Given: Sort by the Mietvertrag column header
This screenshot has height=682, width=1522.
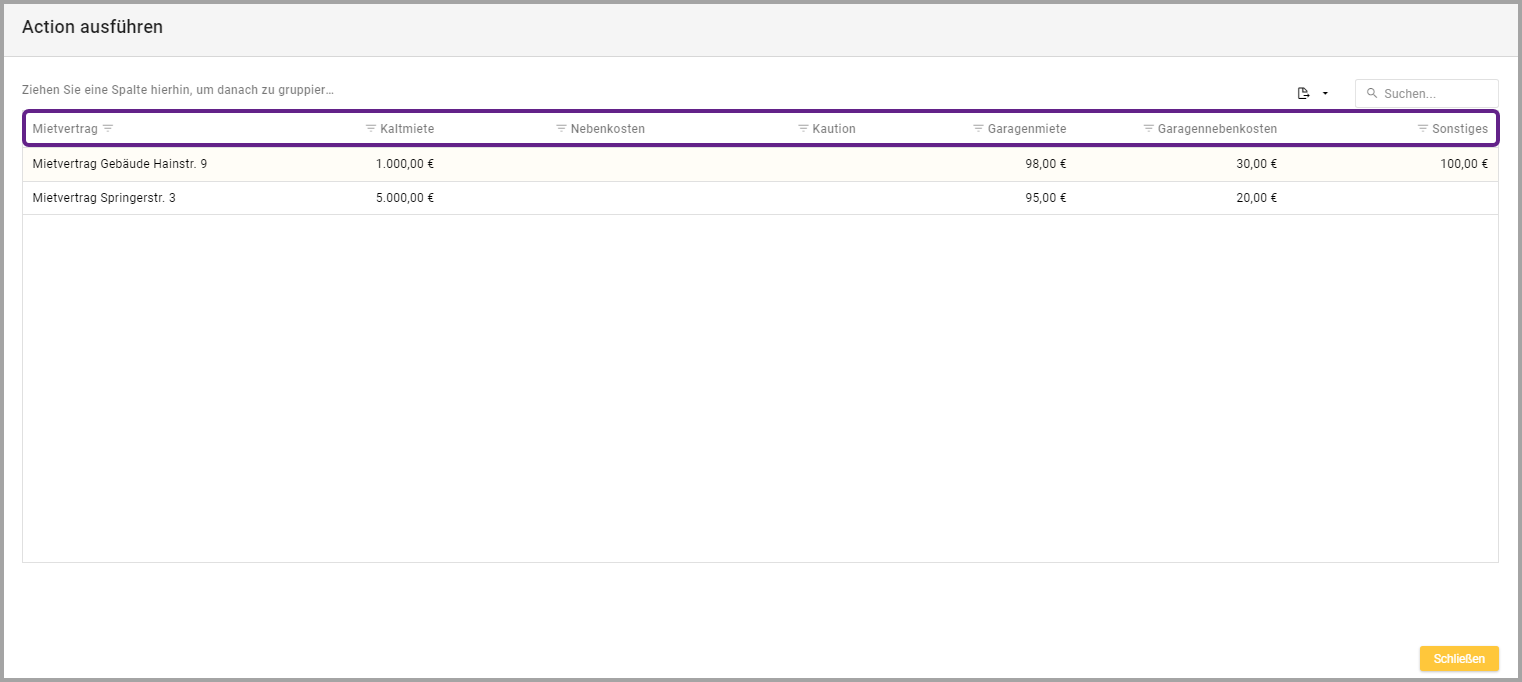Looking at the screenshot, I should [65, 129].
